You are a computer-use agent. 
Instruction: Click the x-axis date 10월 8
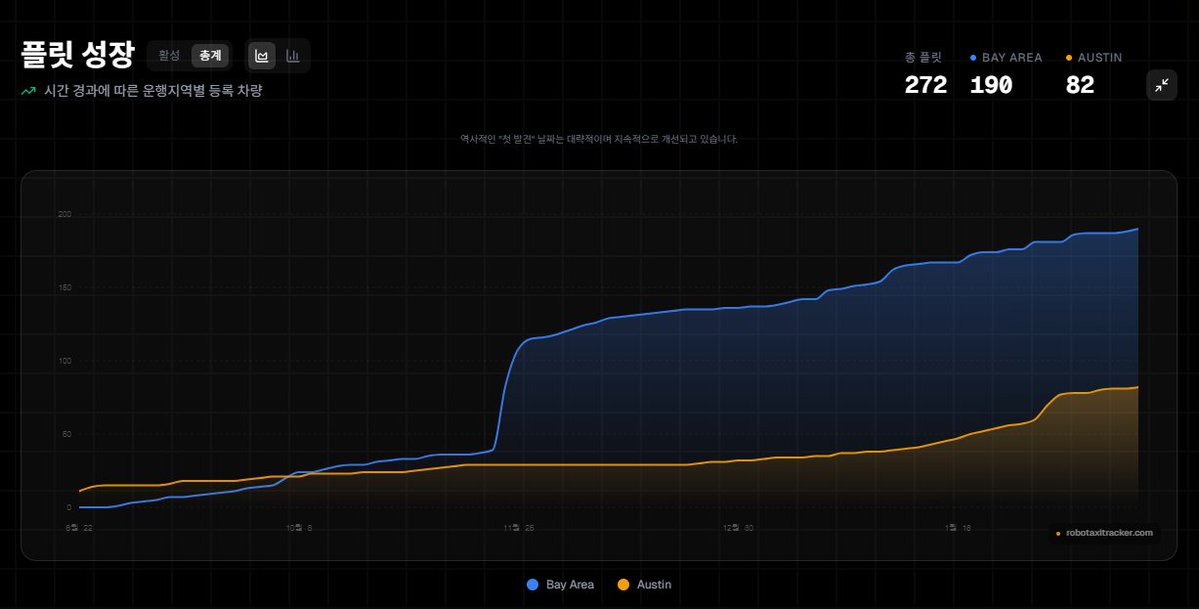tap(299, 528)
